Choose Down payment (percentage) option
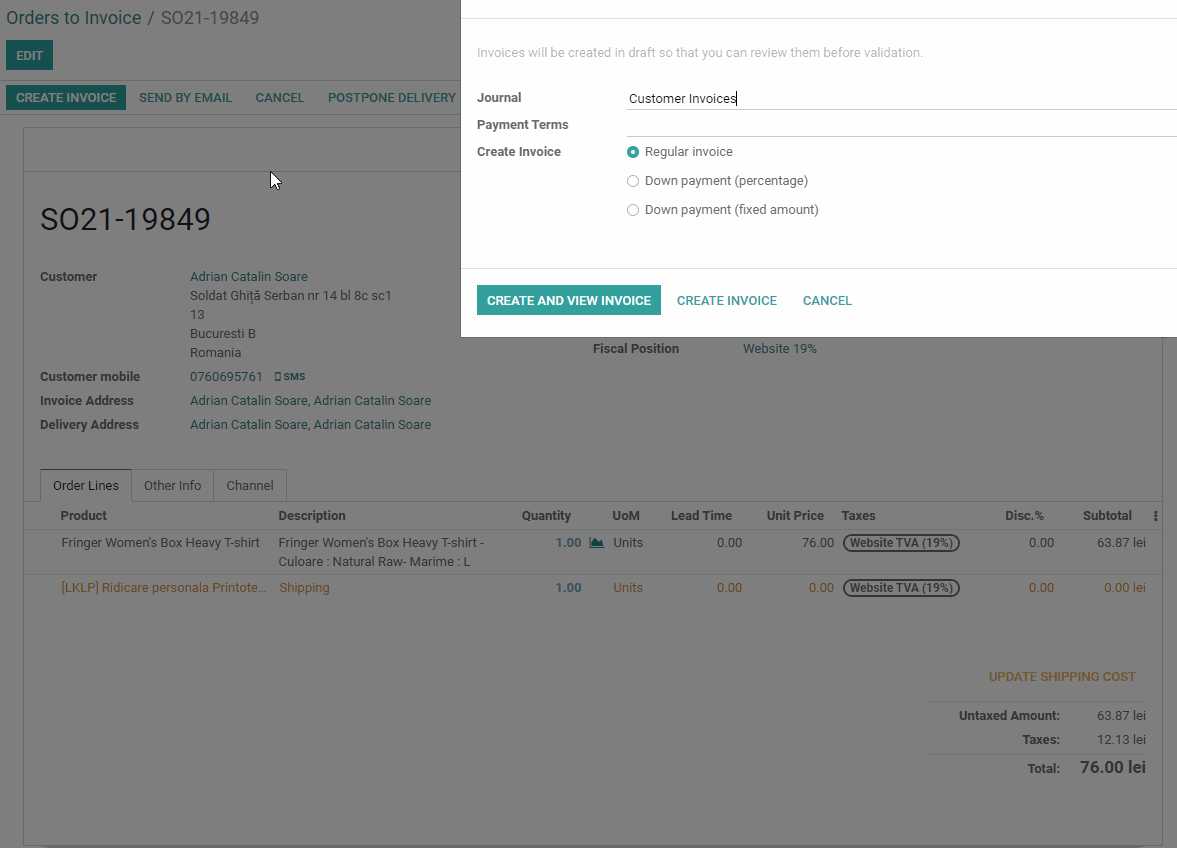This screenshot has height=848, width=1177. point(633,181)
